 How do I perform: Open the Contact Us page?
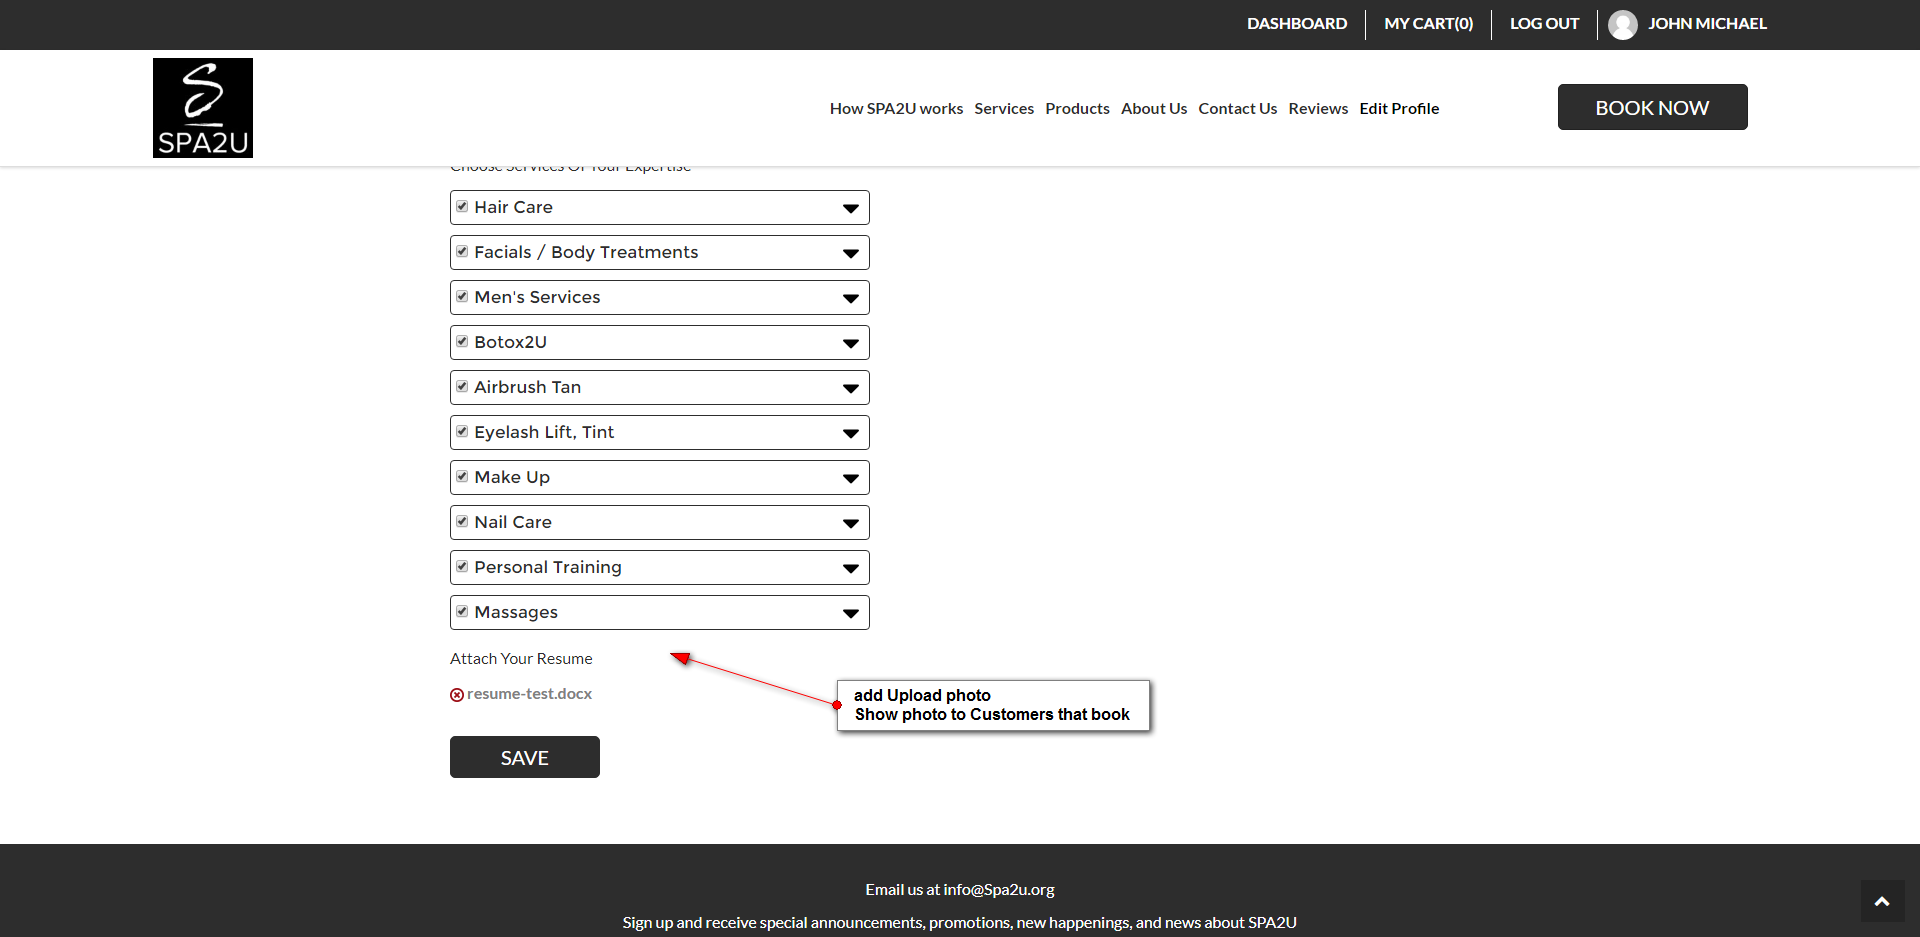[x=1238, y=108]
